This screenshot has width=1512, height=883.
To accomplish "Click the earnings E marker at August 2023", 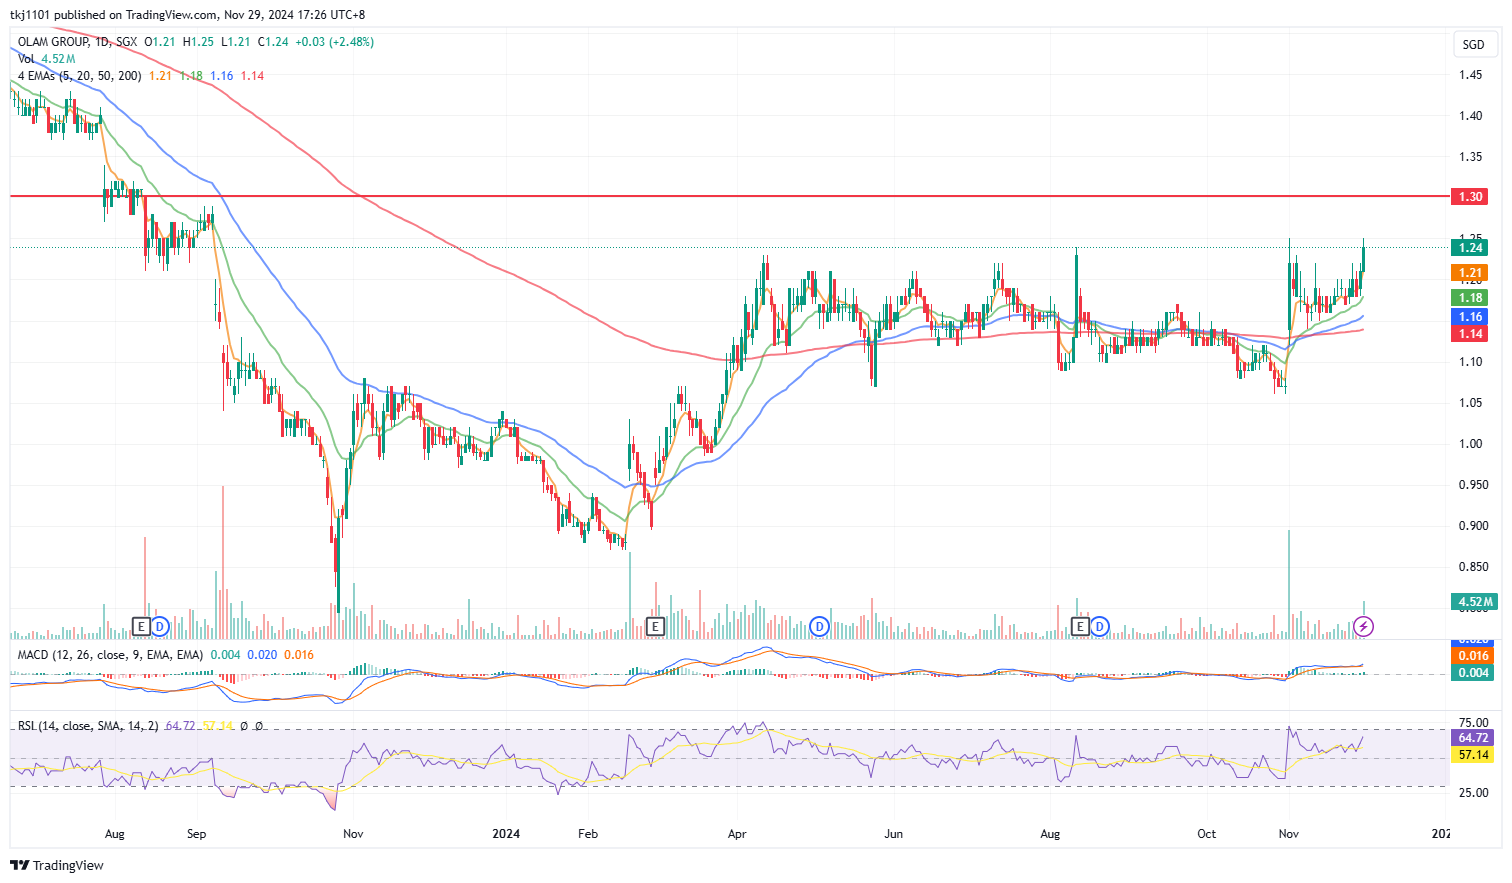I will [x=141, y=627].
